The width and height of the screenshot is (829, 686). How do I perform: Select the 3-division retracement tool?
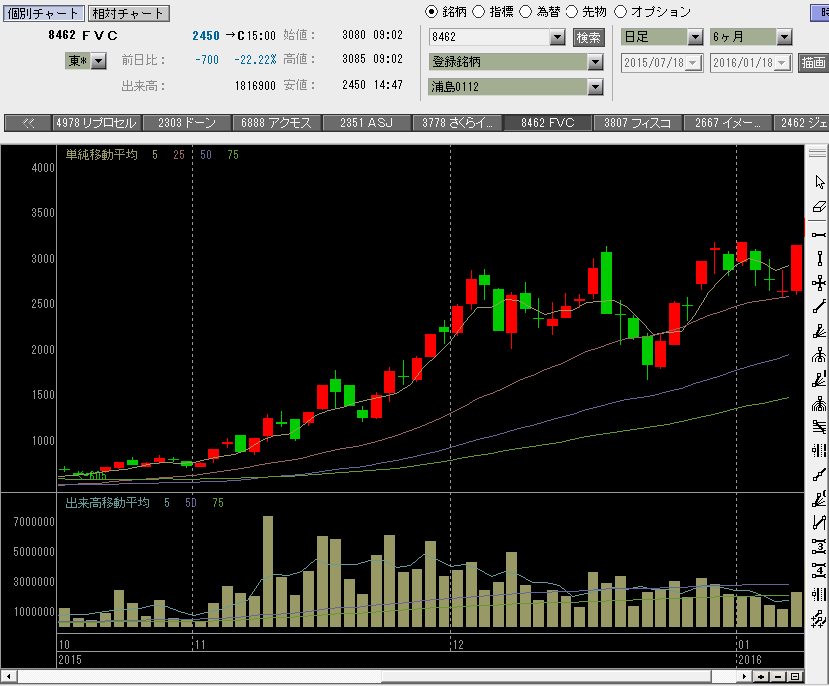click(819, 546)
